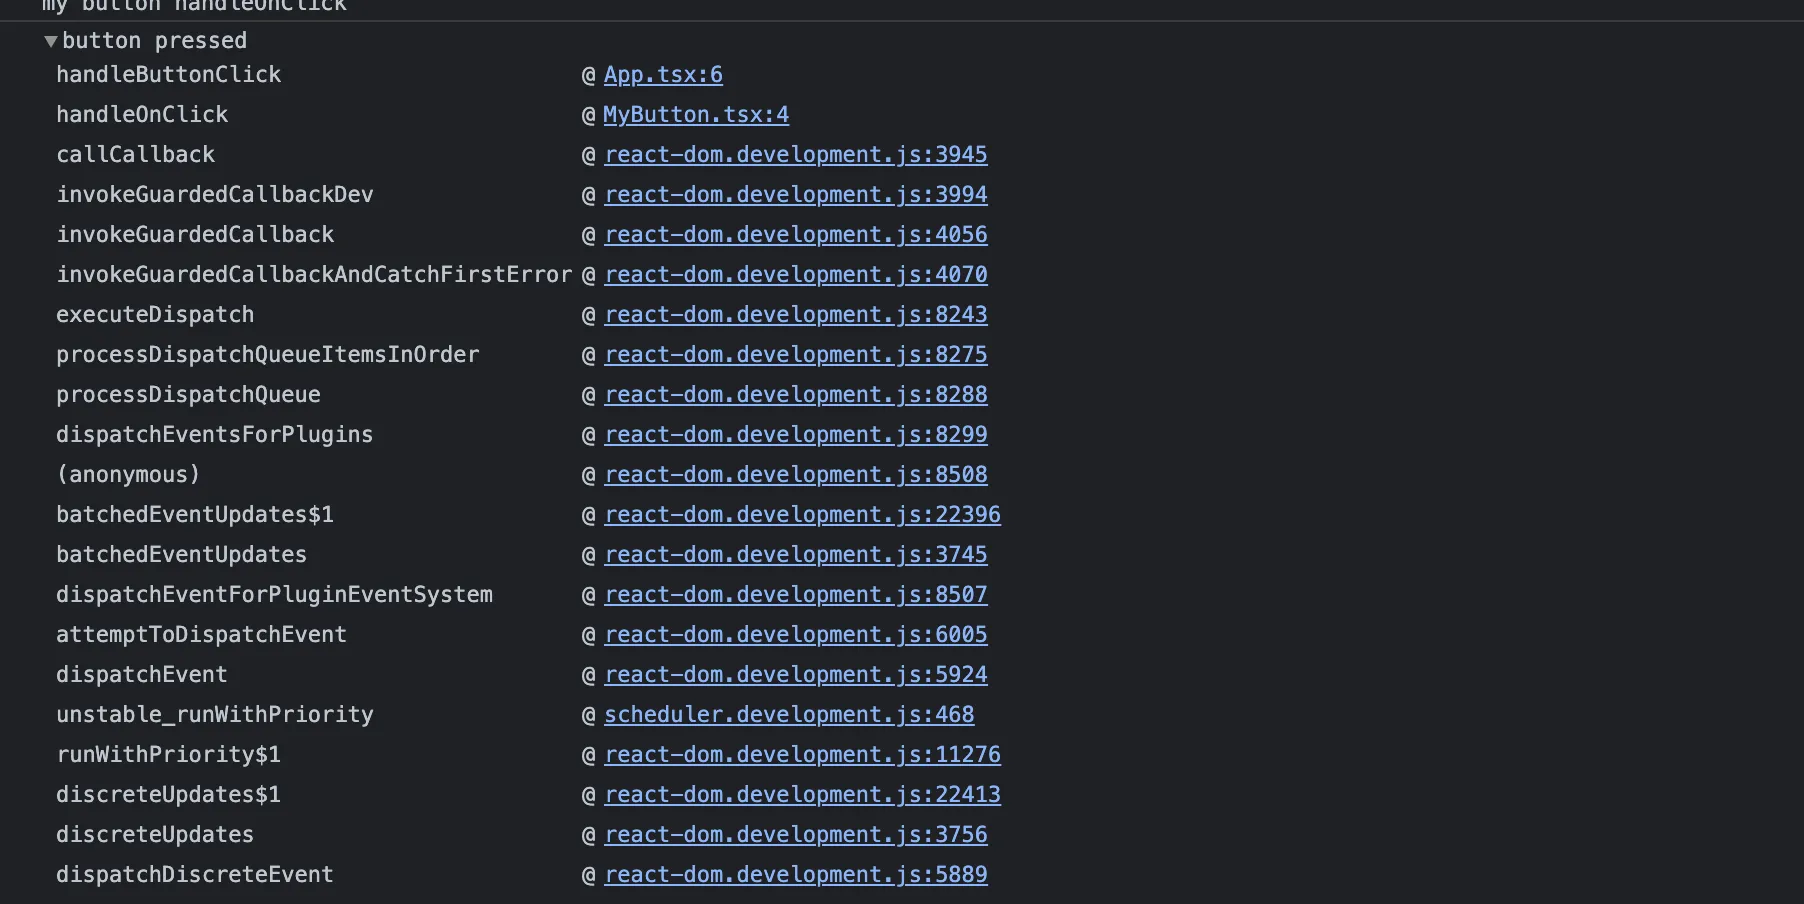Open react-dom.development.js:3994 link

click(x=795, y=195)
